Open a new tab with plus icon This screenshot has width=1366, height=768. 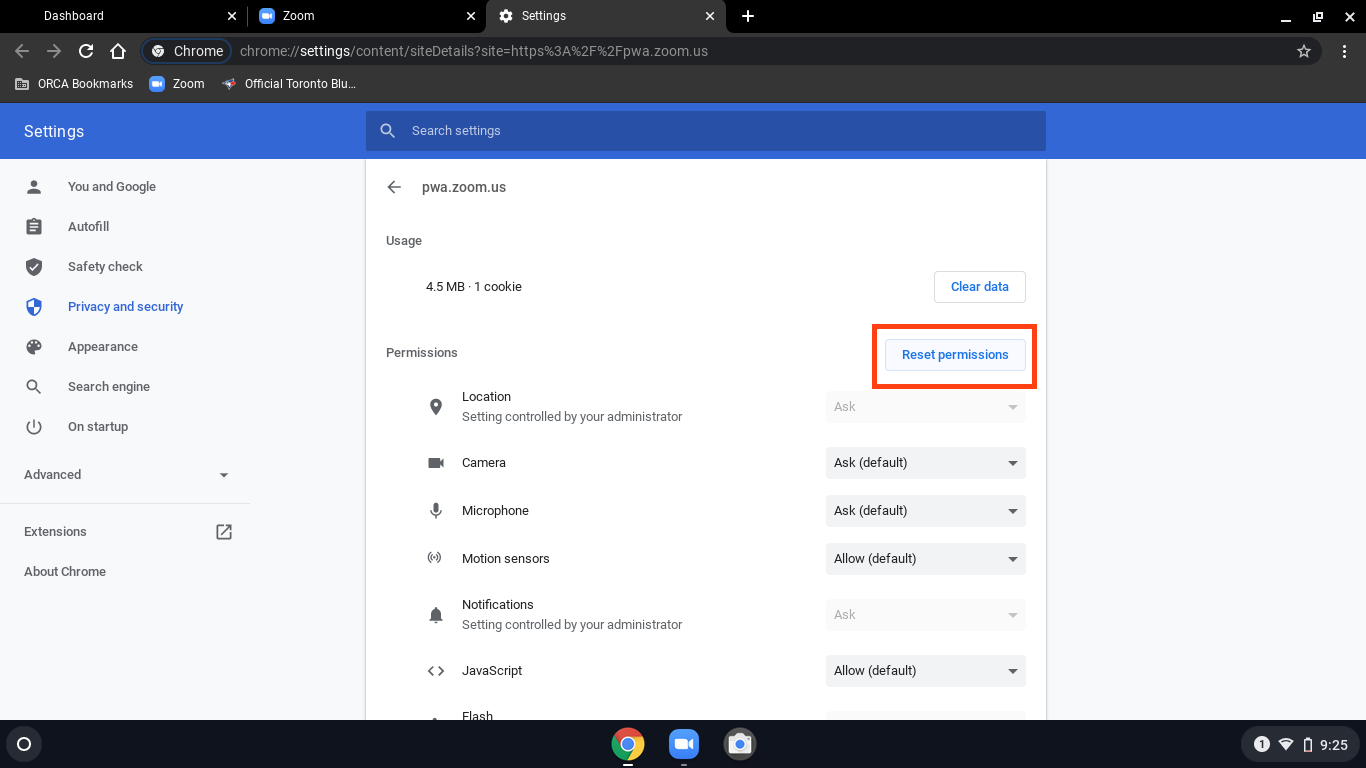click(x=748, y=16)
